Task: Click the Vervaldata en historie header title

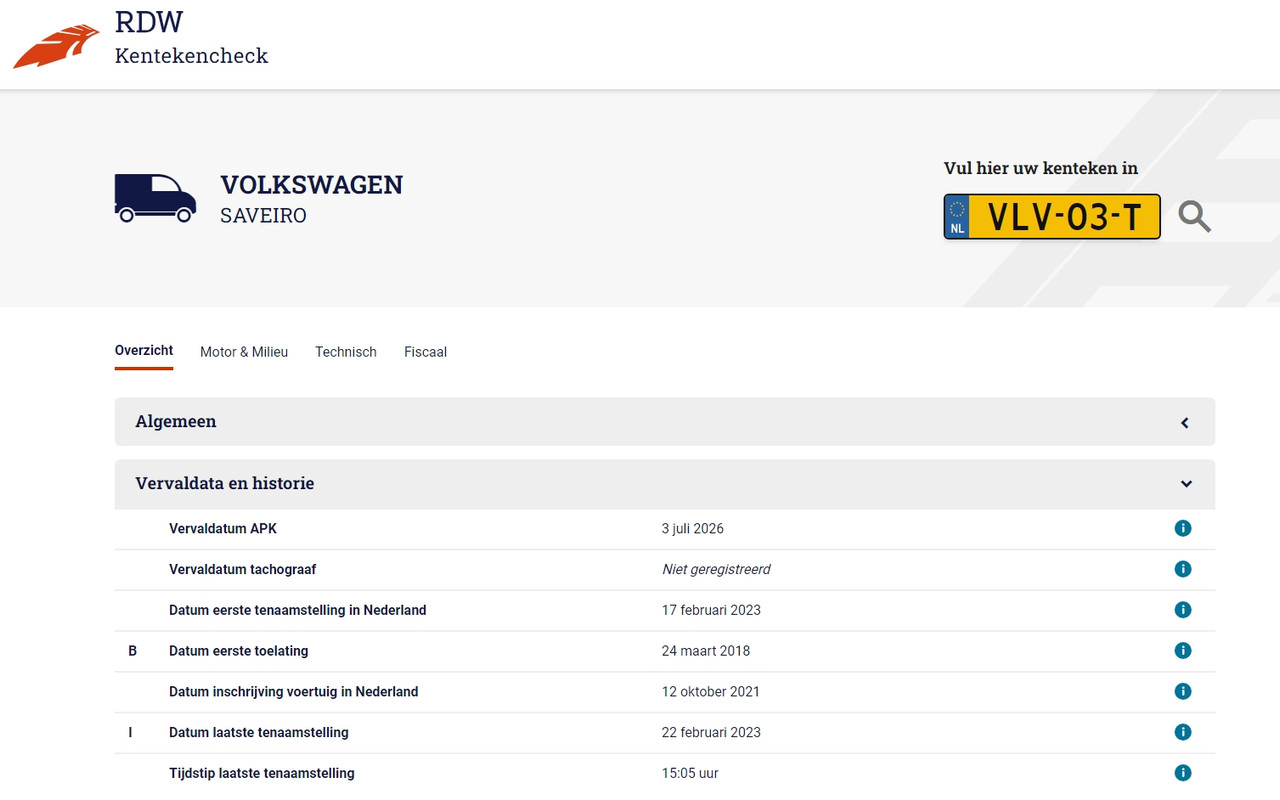Action: pos(225,483)
